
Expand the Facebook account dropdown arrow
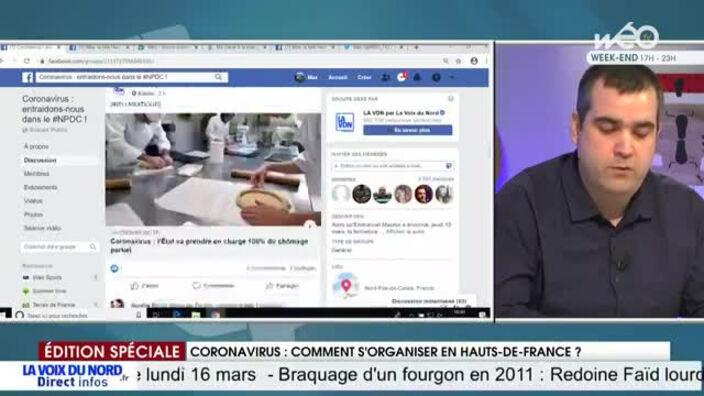click(x=452, y=78)
